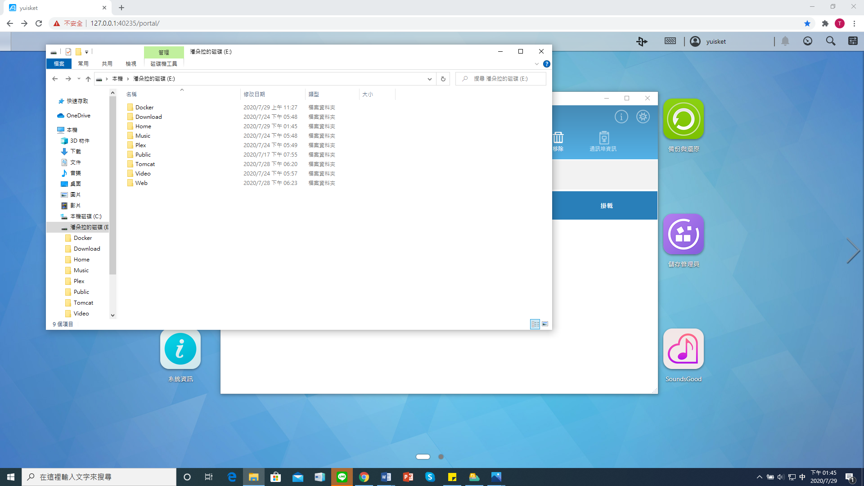Click the Properties icon in title bar

(68, 52)
